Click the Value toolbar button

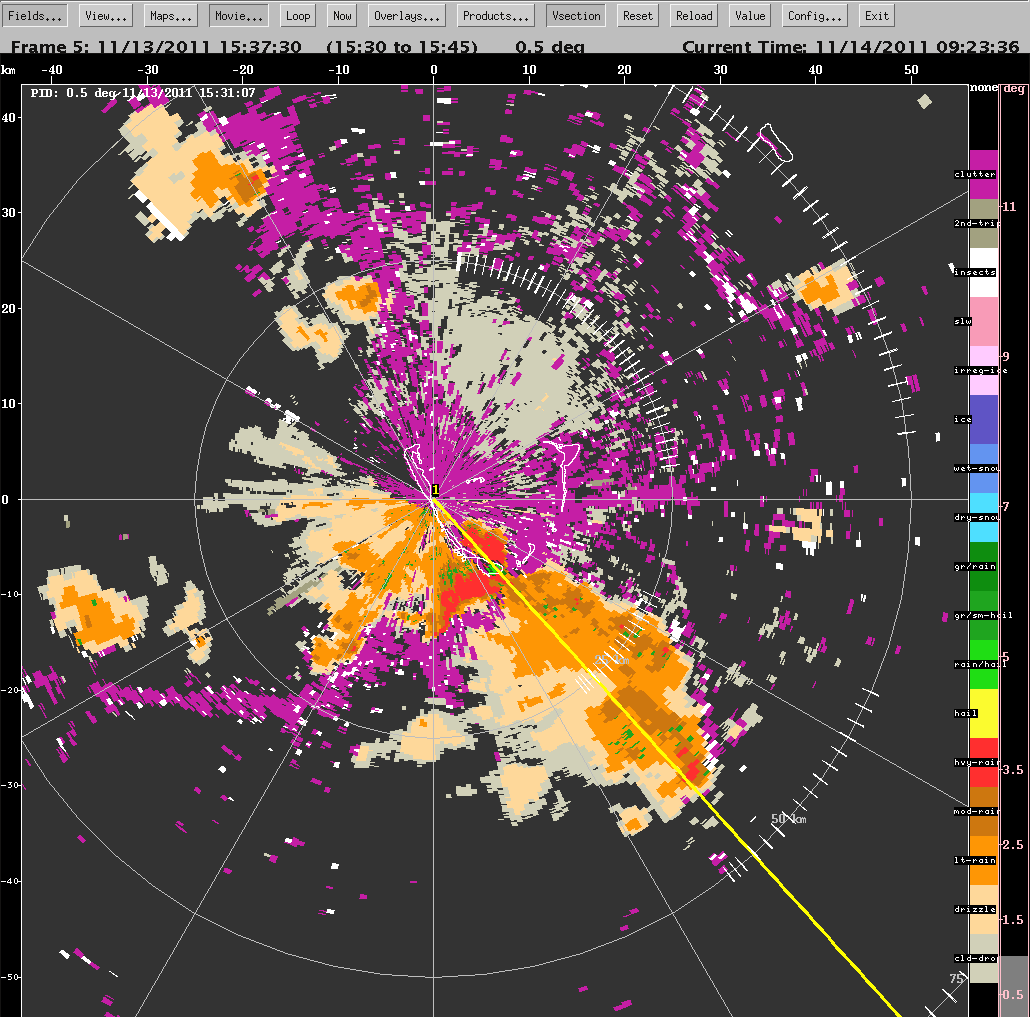(749, 15)
